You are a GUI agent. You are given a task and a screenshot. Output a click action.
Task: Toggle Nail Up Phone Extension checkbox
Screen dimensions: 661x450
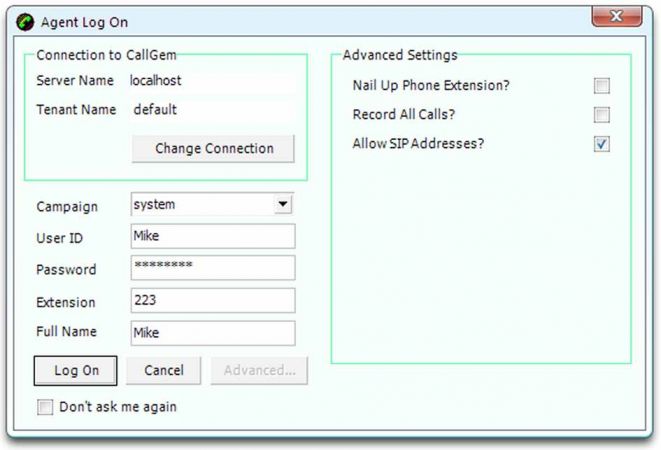pyautogui.click(x=601, y=86)
